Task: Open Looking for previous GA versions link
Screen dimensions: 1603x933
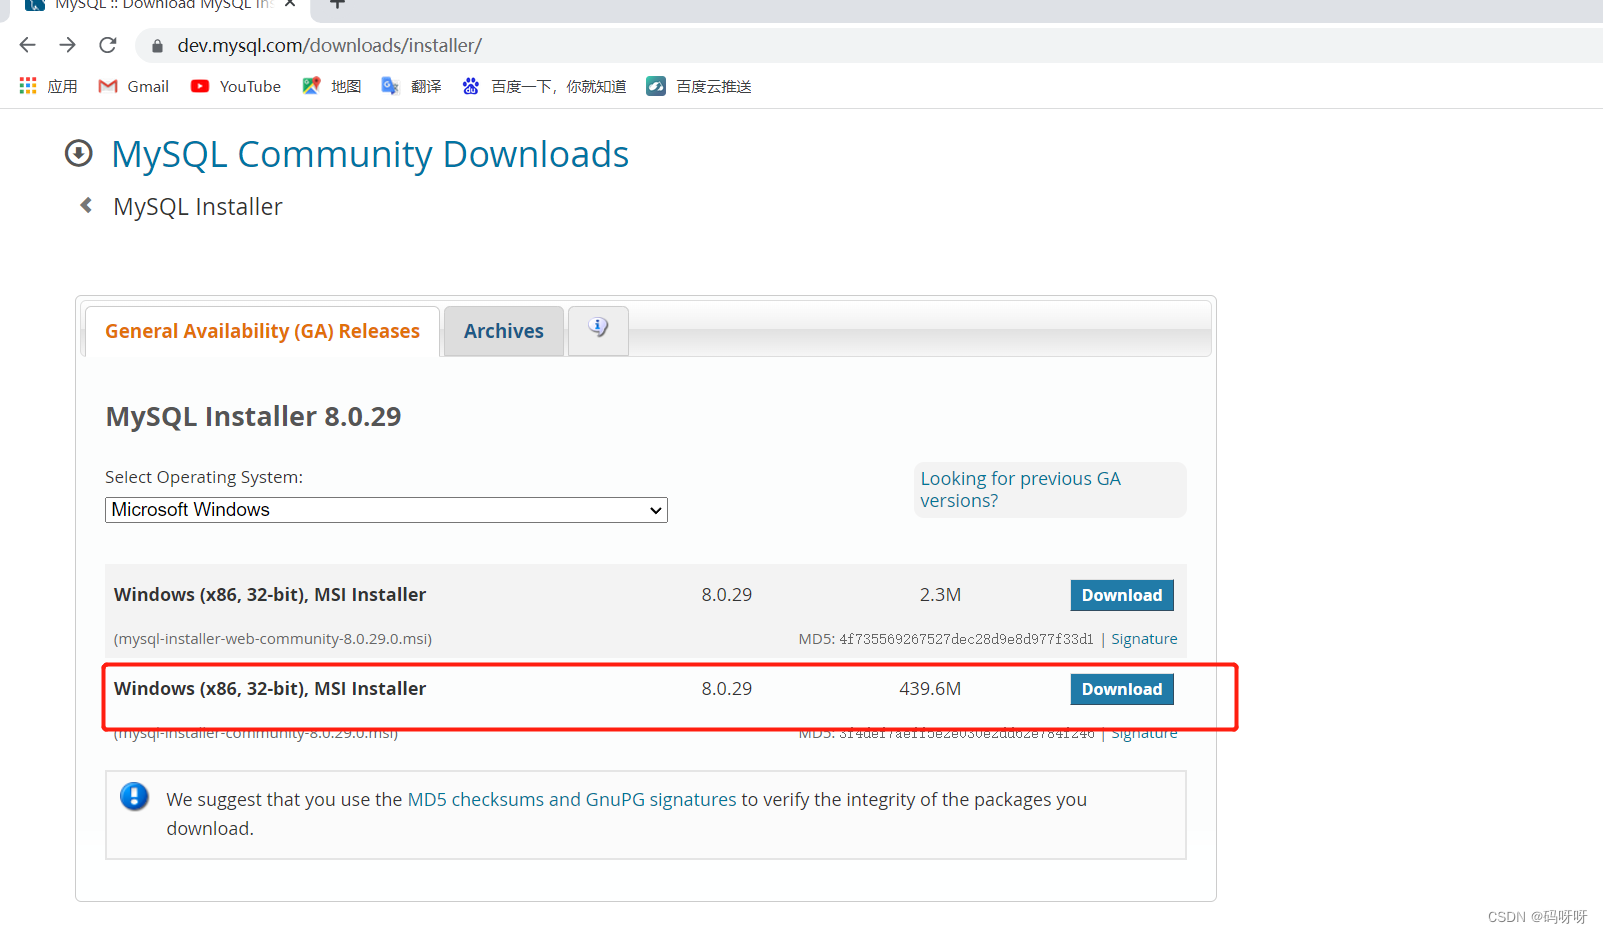Action: 1020,490
